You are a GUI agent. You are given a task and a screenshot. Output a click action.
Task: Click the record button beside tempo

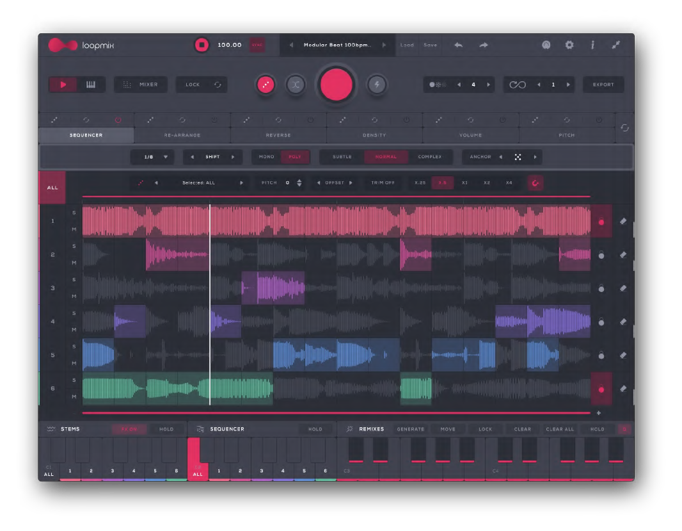click(x=202, y=45)
